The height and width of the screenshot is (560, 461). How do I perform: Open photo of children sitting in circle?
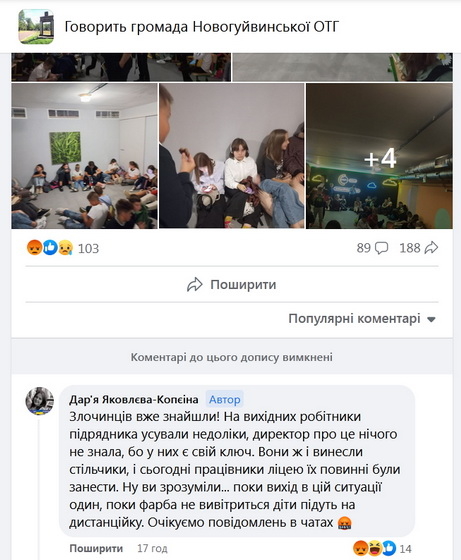(84, 156)
